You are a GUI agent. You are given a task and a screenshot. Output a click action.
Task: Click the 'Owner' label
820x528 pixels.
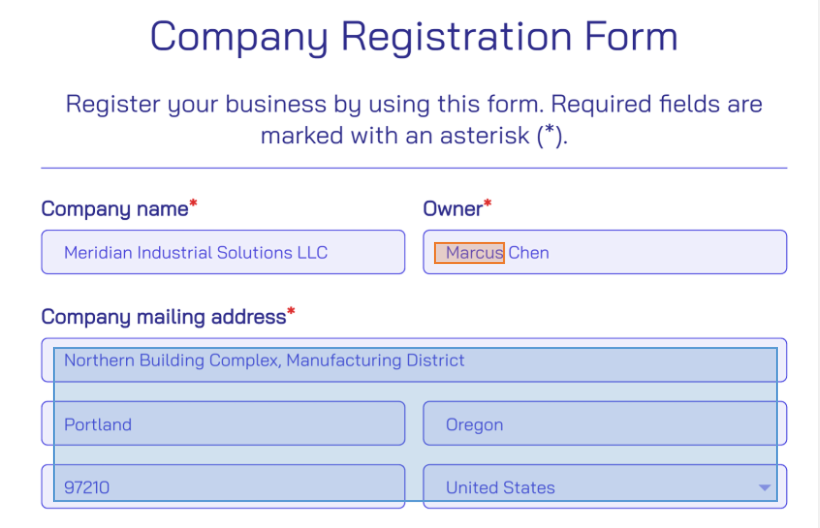pos(452,209)
